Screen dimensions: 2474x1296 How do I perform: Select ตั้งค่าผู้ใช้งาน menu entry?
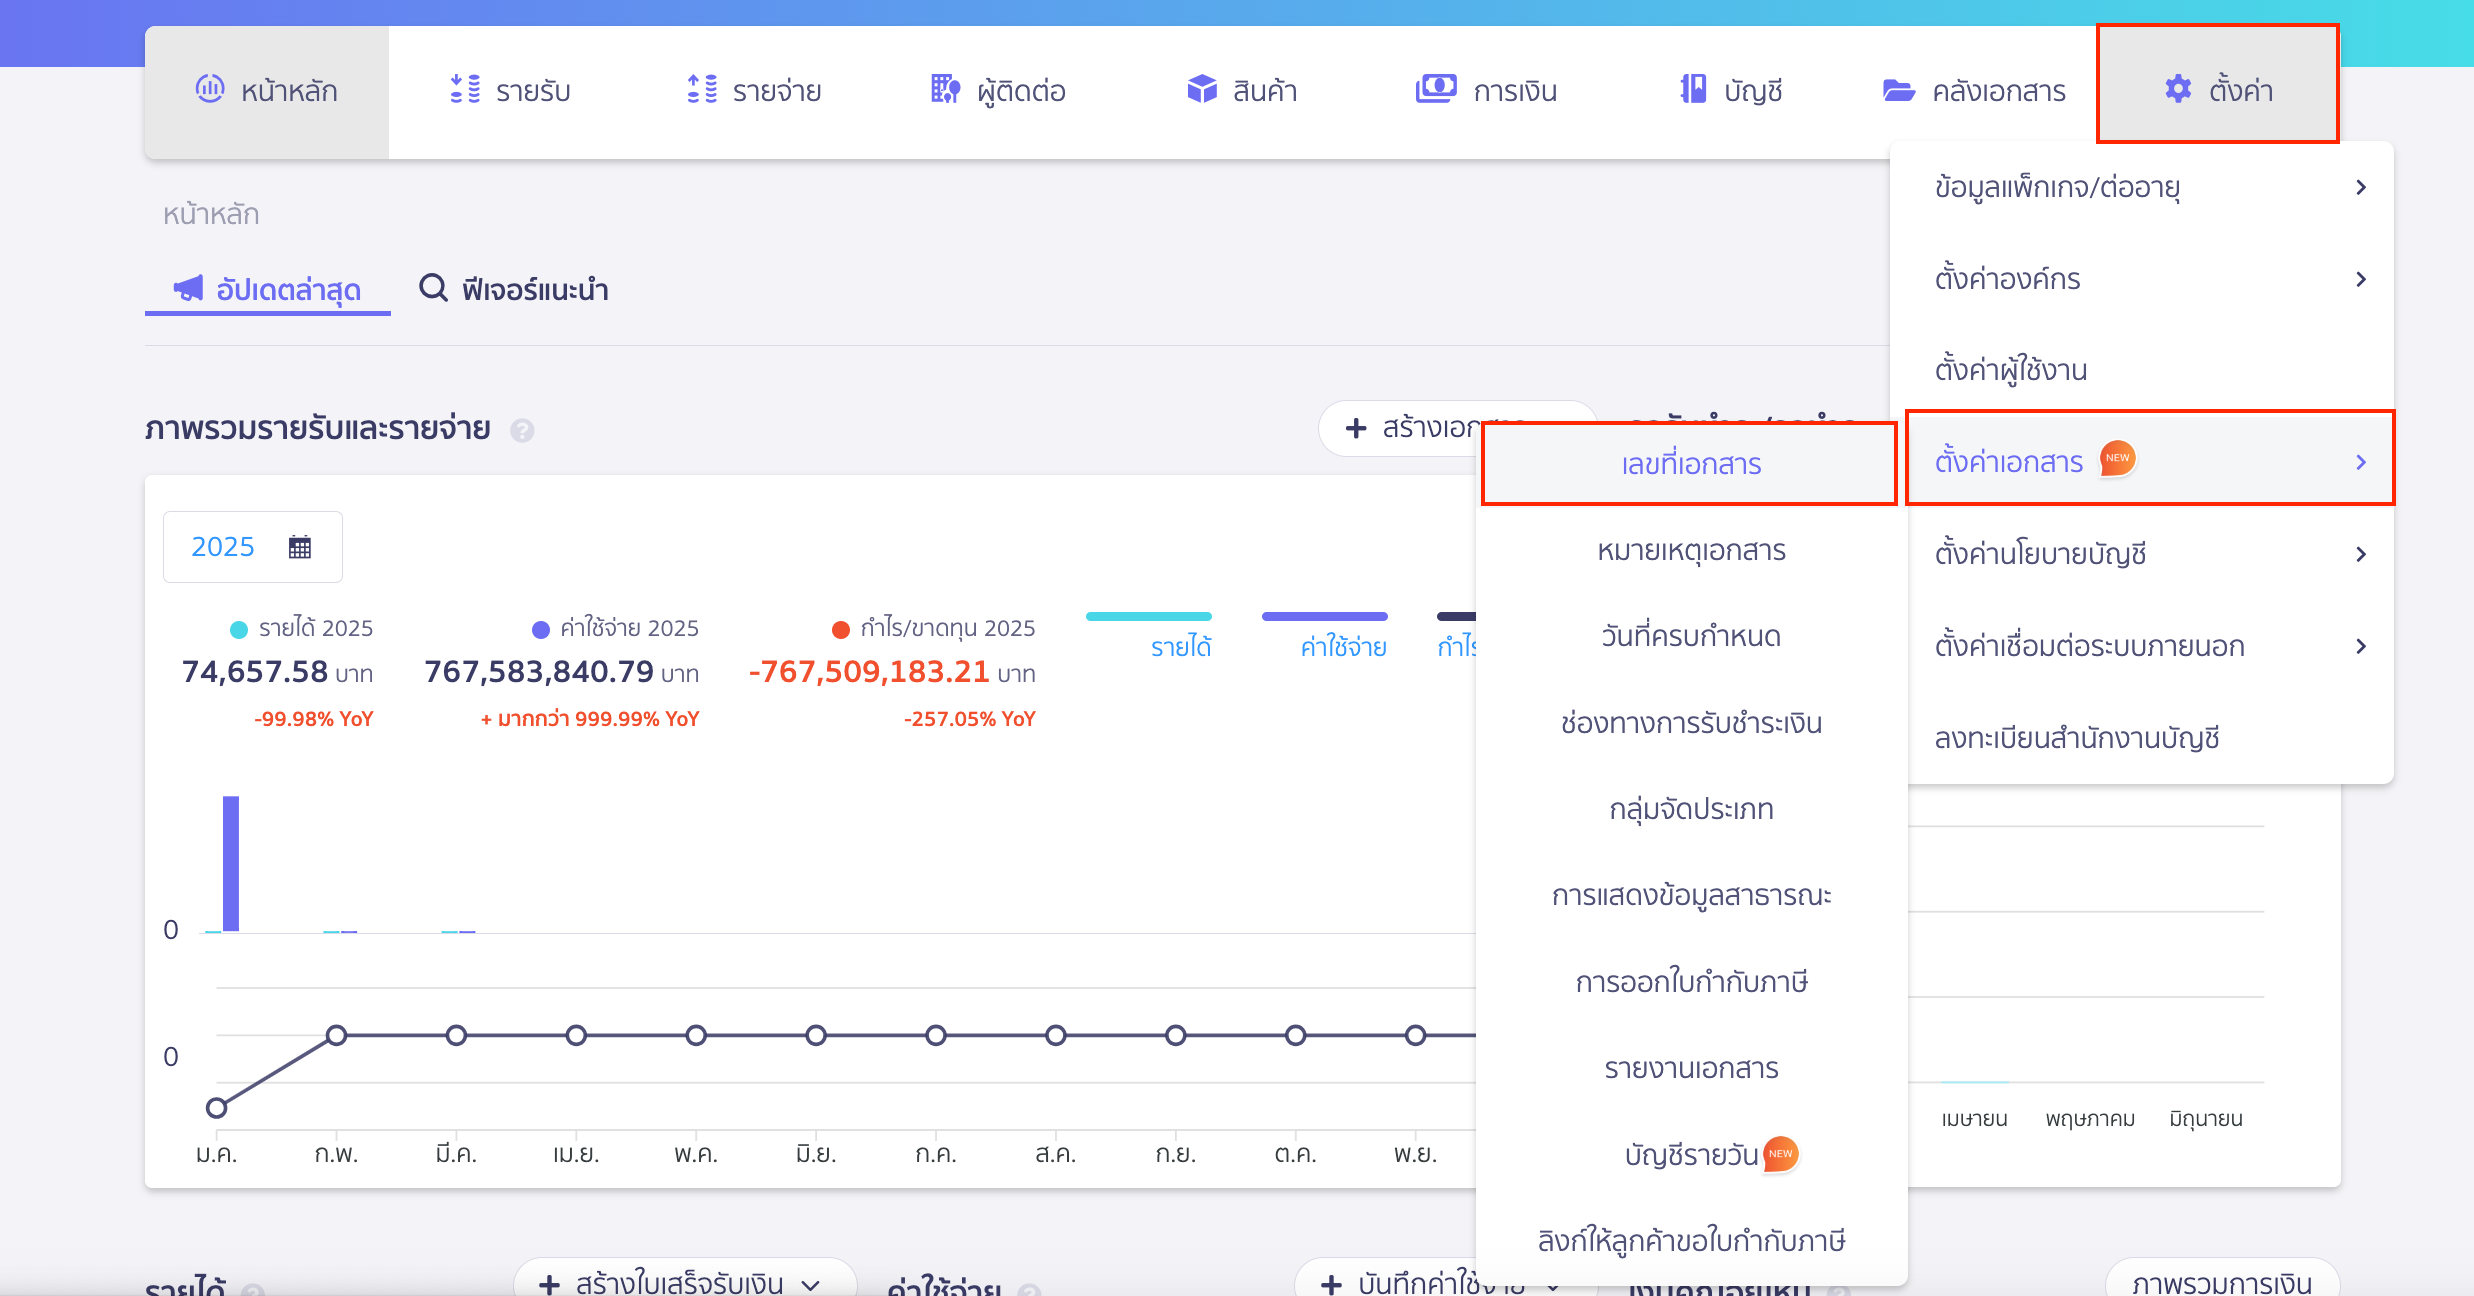[x=2150, y=370]
